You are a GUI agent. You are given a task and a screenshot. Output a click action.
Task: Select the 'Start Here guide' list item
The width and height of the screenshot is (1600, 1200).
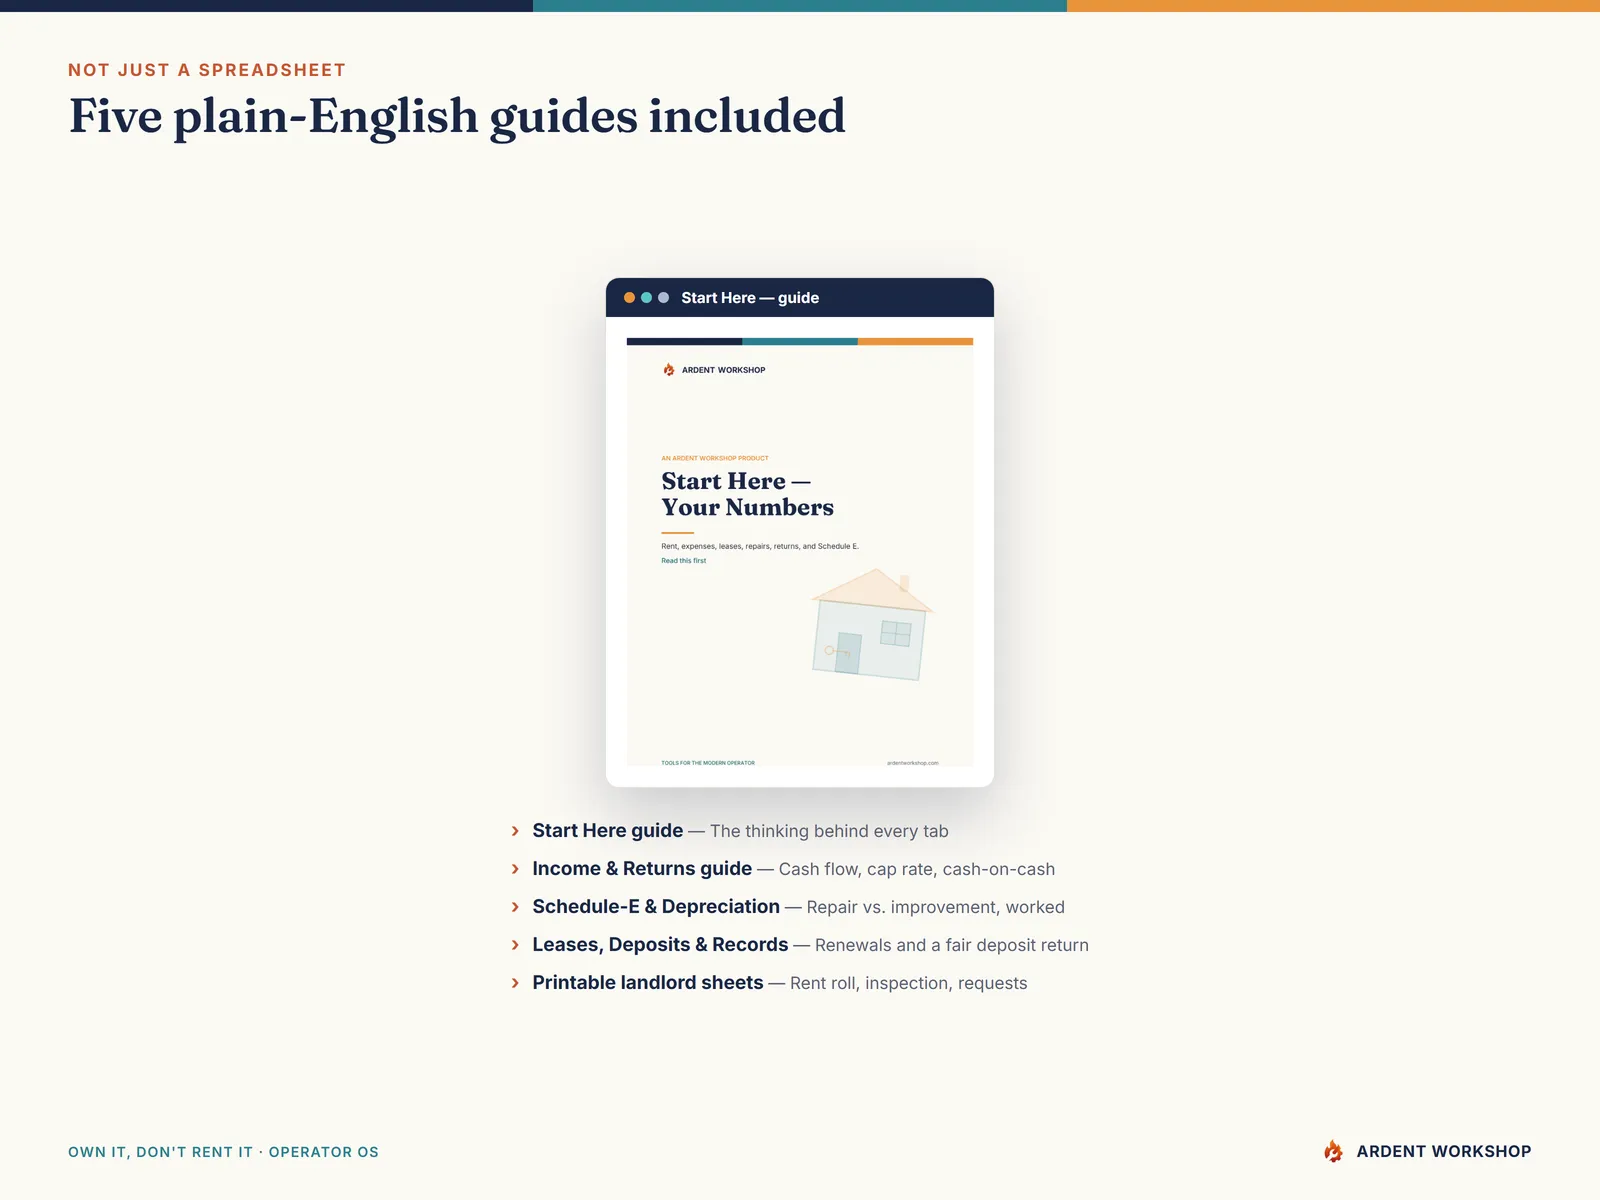coord(730,831)
